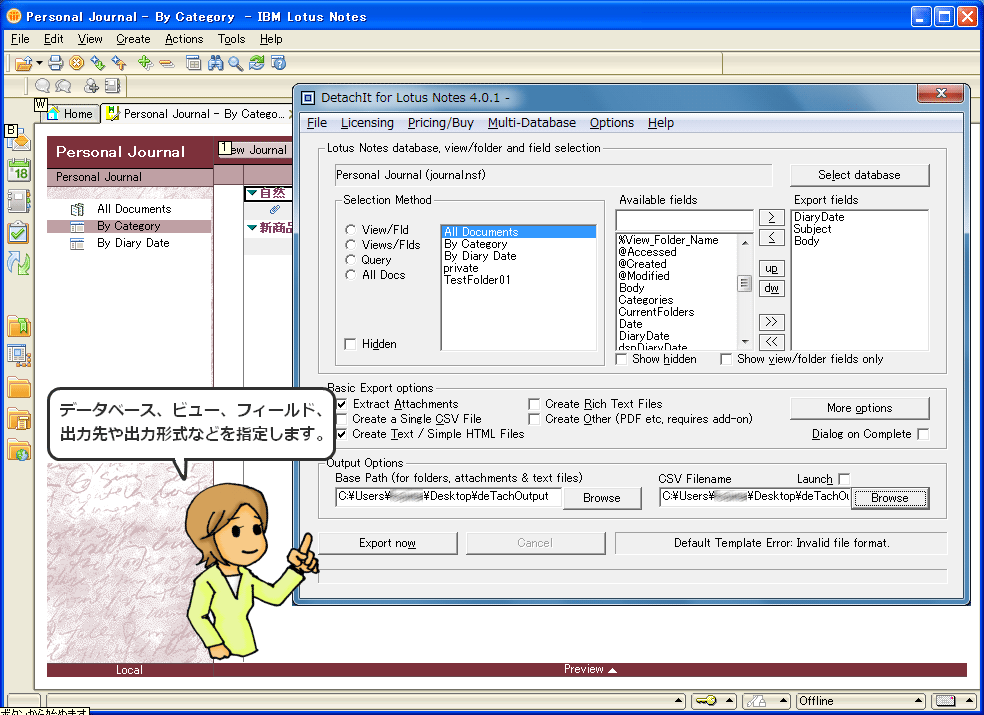Open the Favorite Bookmarks folder icon
Image resolution: width=984 pixels, height=715 pixels.
pos(19,326)
